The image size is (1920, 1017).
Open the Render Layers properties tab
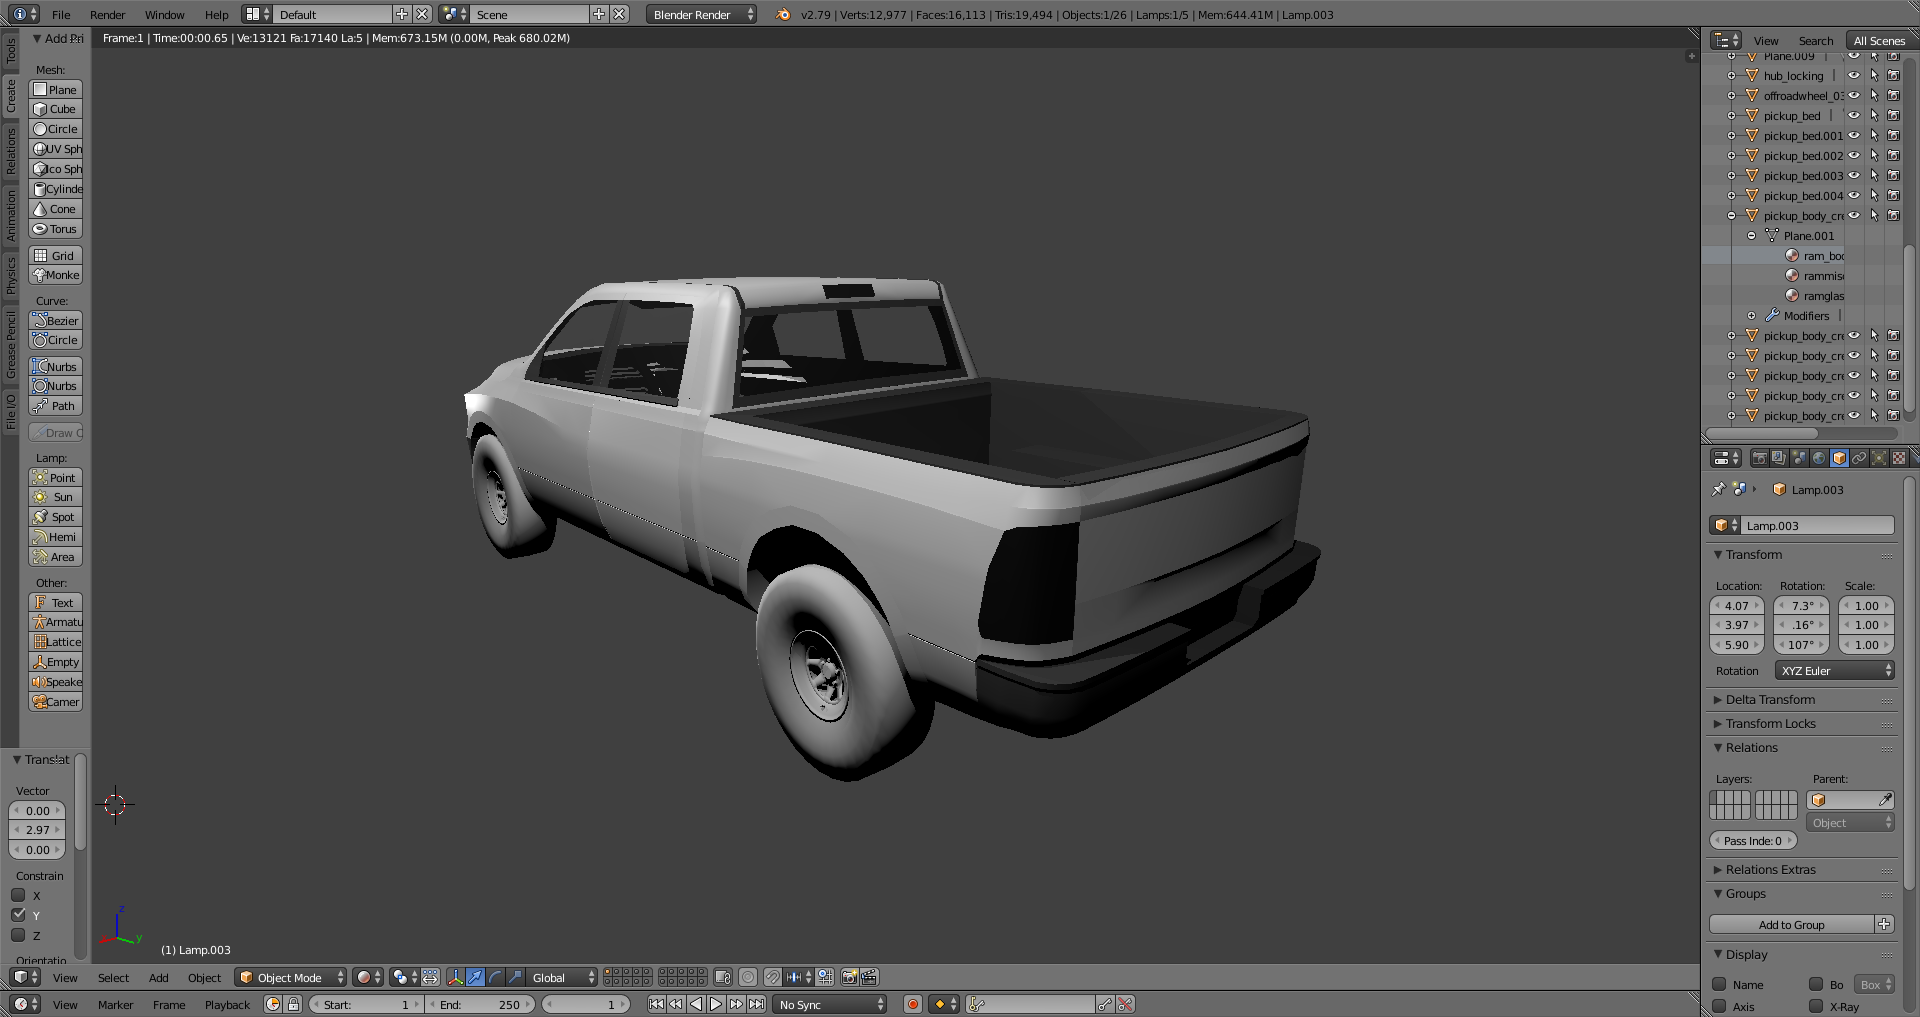point(1779,458)
